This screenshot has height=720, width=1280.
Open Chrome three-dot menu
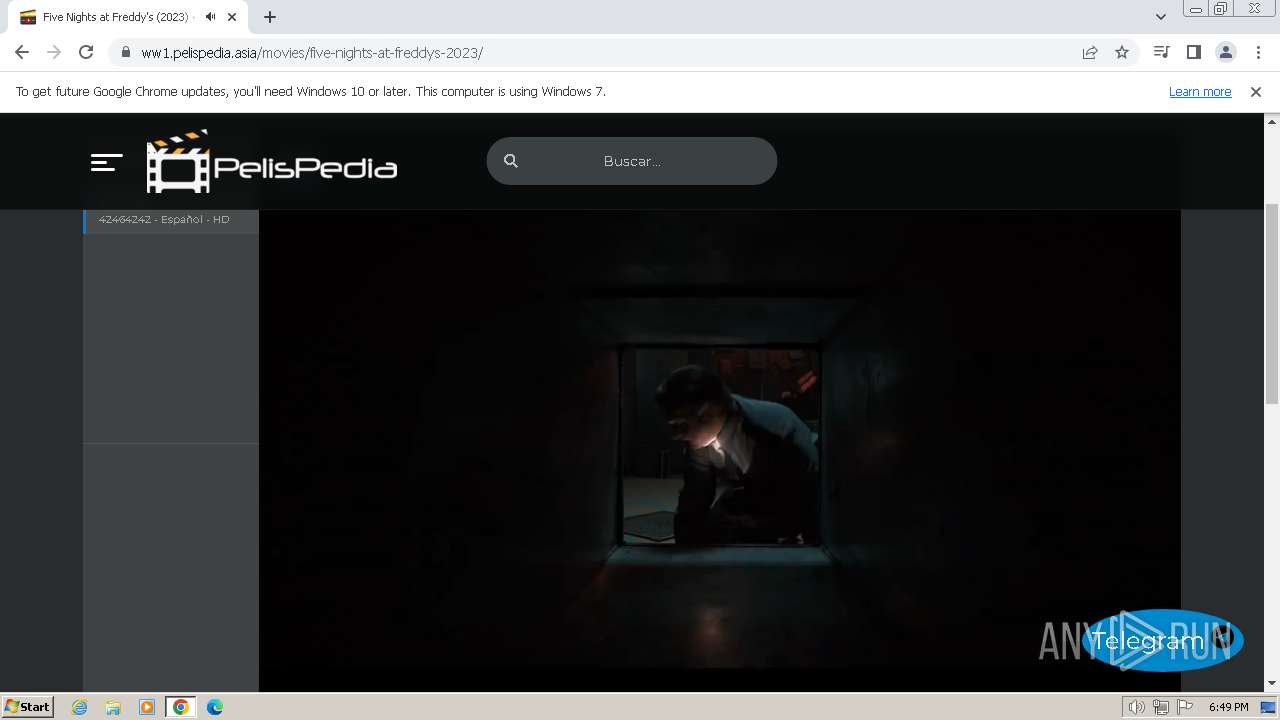(1257, 52)
